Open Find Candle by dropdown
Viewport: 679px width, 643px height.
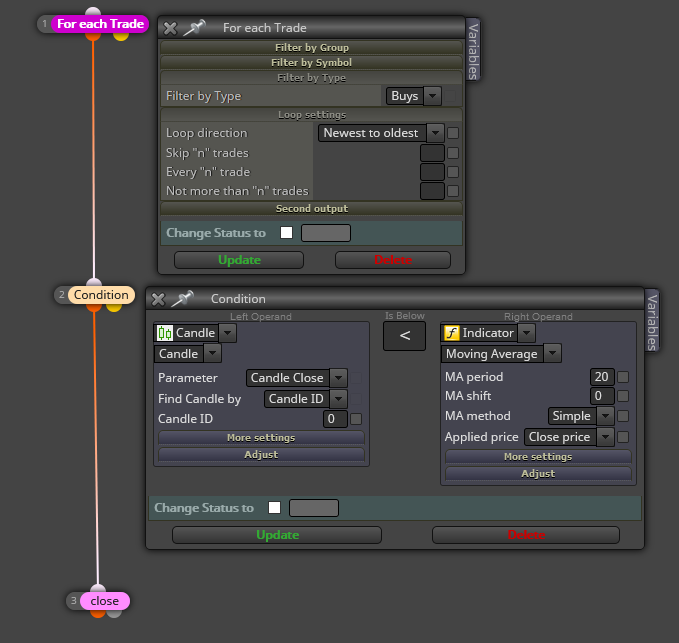click(x=306, y=399)
